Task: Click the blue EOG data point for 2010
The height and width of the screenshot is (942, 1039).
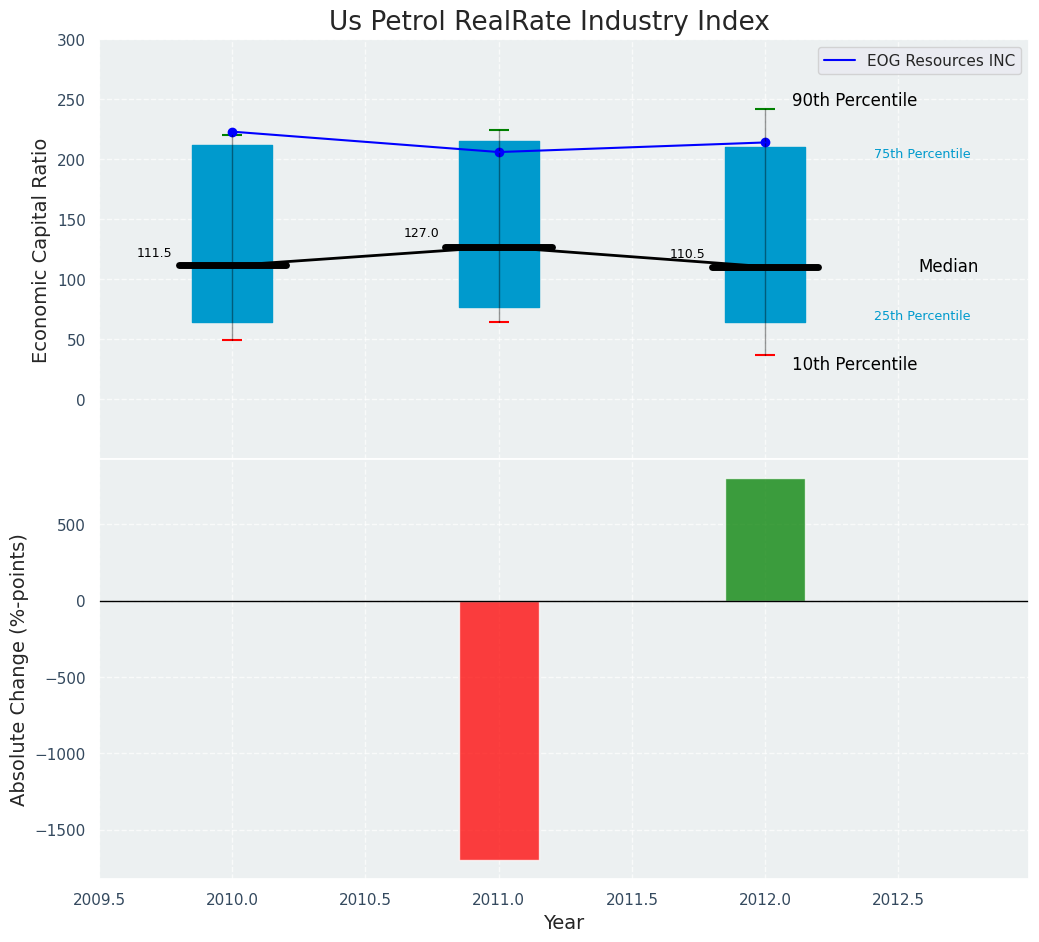Action: (x=232, y=132)
